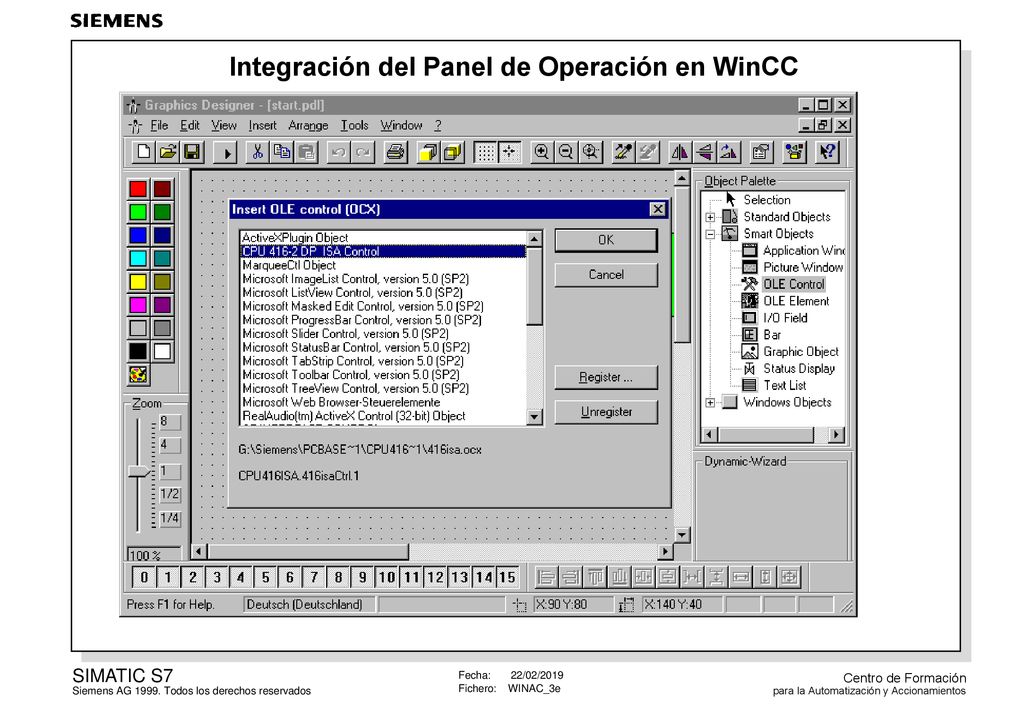
Task: Click zoom factor 8 button
Action: click(x=169, y=422)
